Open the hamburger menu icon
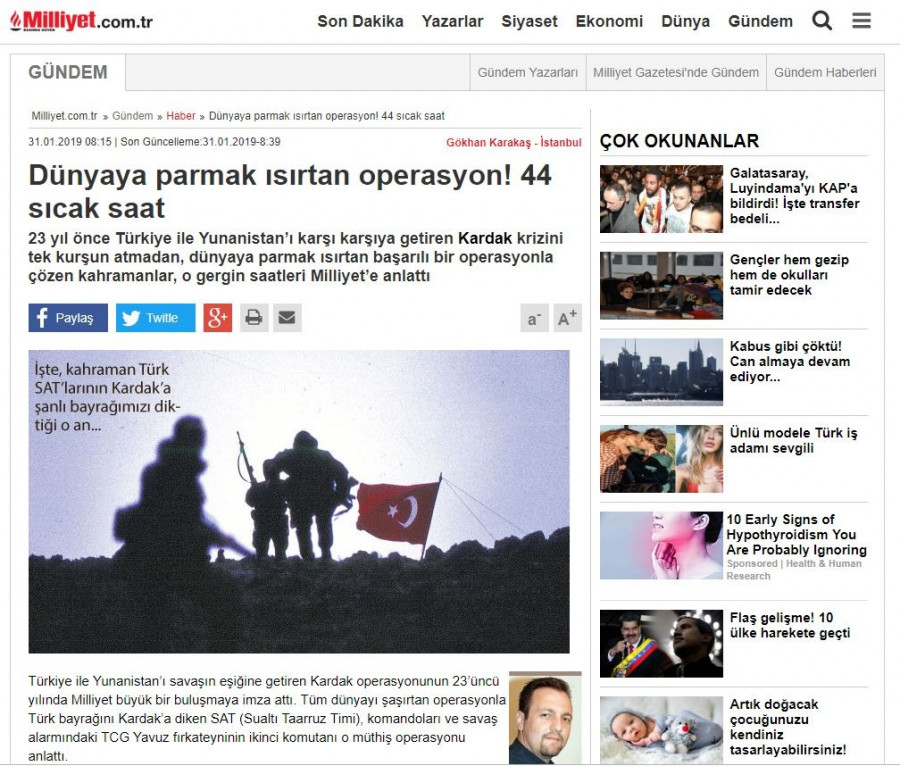This screenshot has height=766, width=900. (861, 21)
